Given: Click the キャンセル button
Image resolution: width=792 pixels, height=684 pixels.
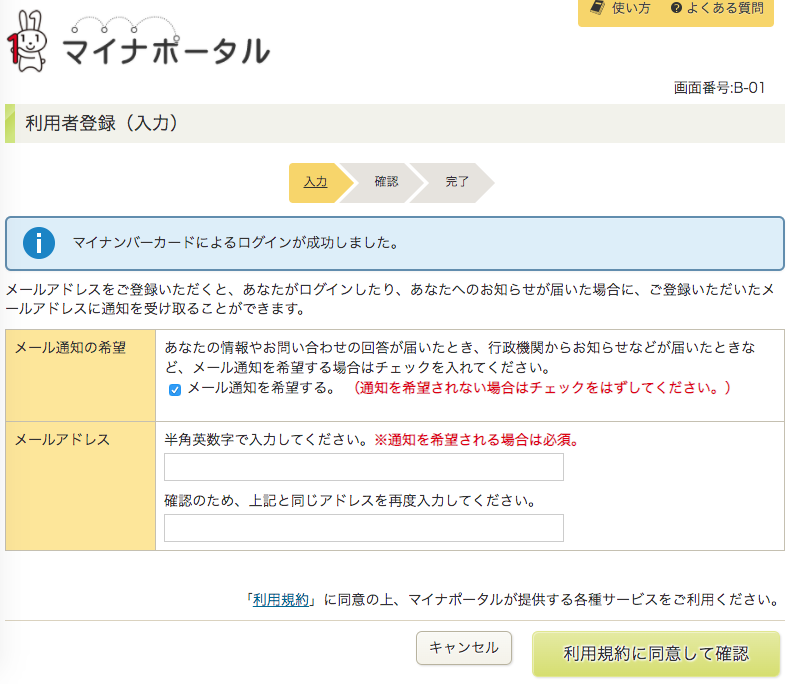Looking at the screenshot, I should (464, 648).
